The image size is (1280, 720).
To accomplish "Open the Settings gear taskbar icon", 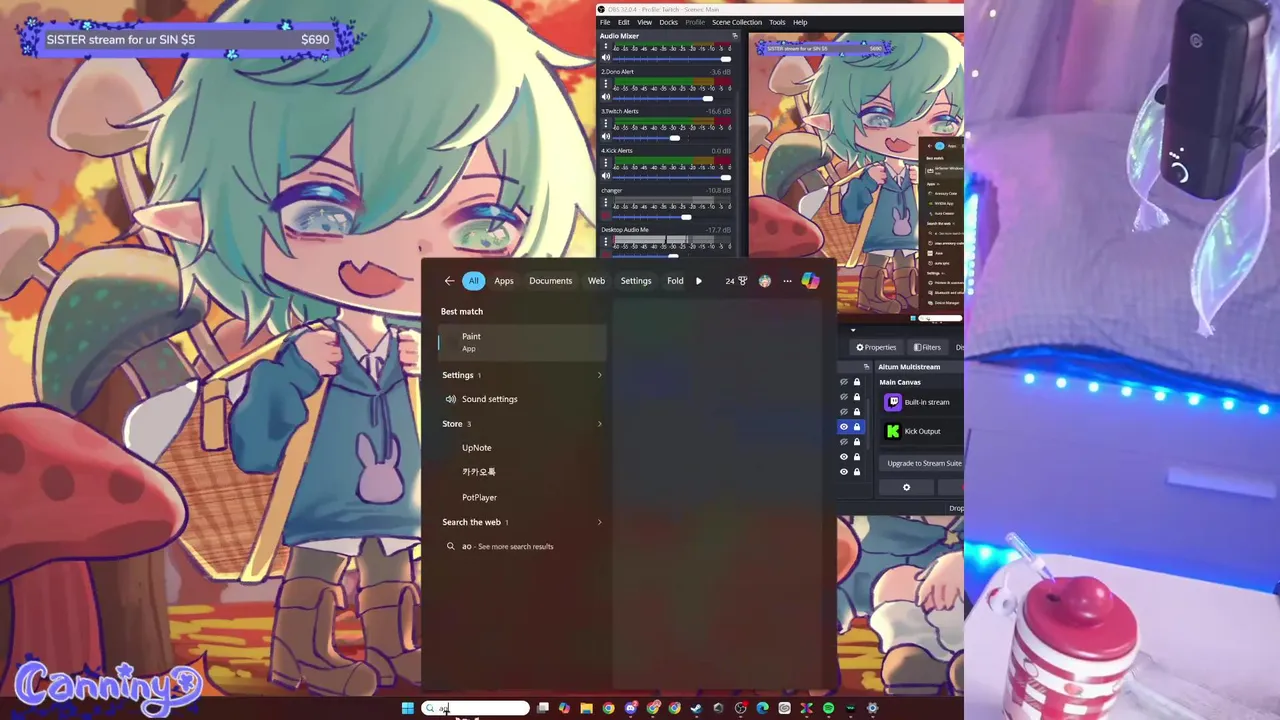I will click(x=872, y=708).
